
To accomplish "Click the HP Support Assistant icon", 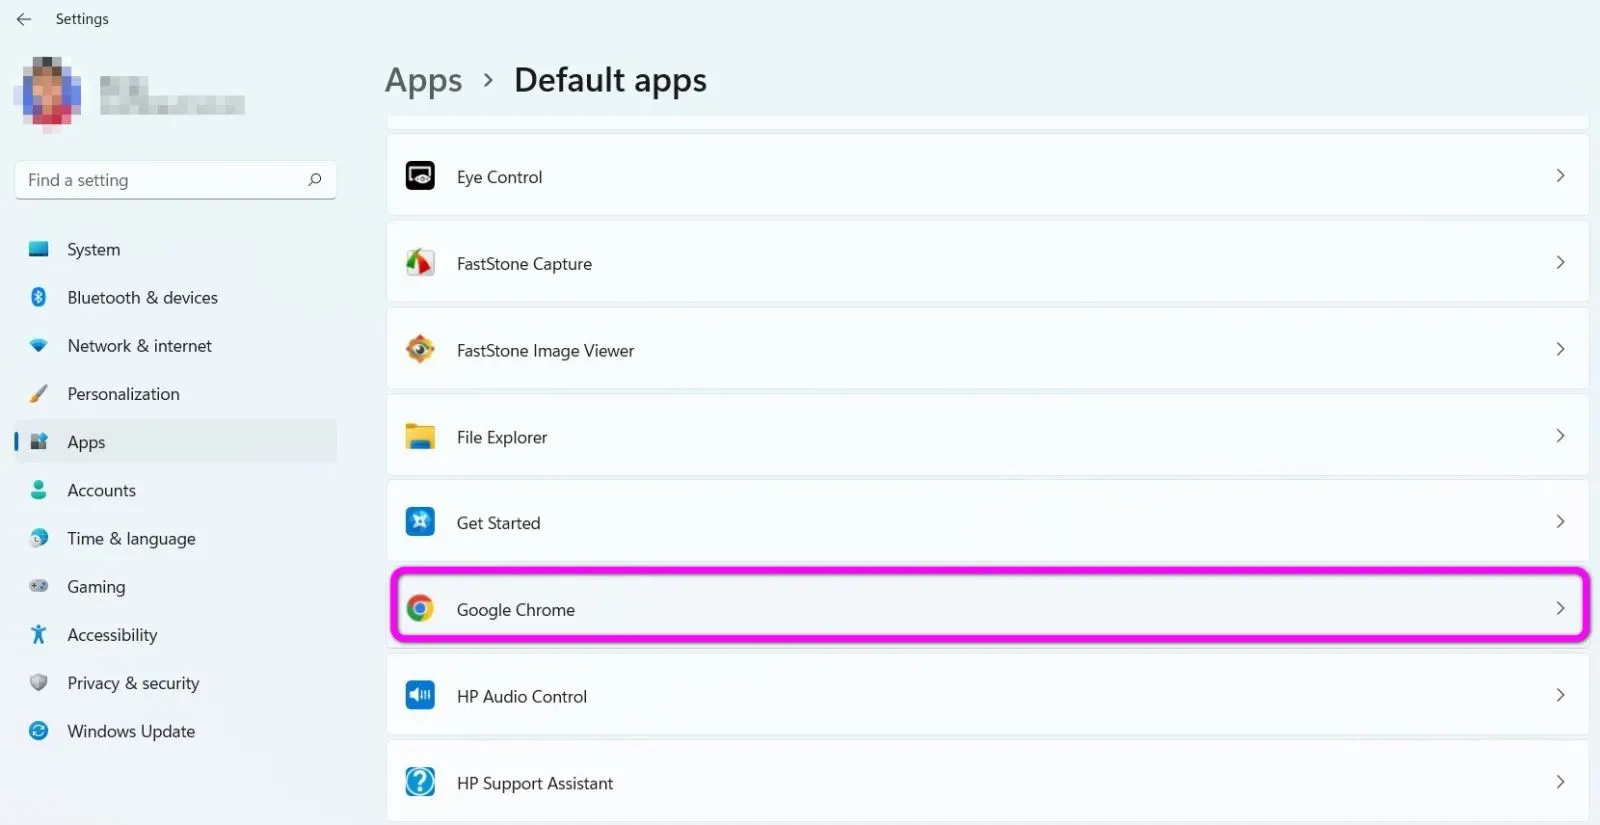I will (x=420, y=782).
